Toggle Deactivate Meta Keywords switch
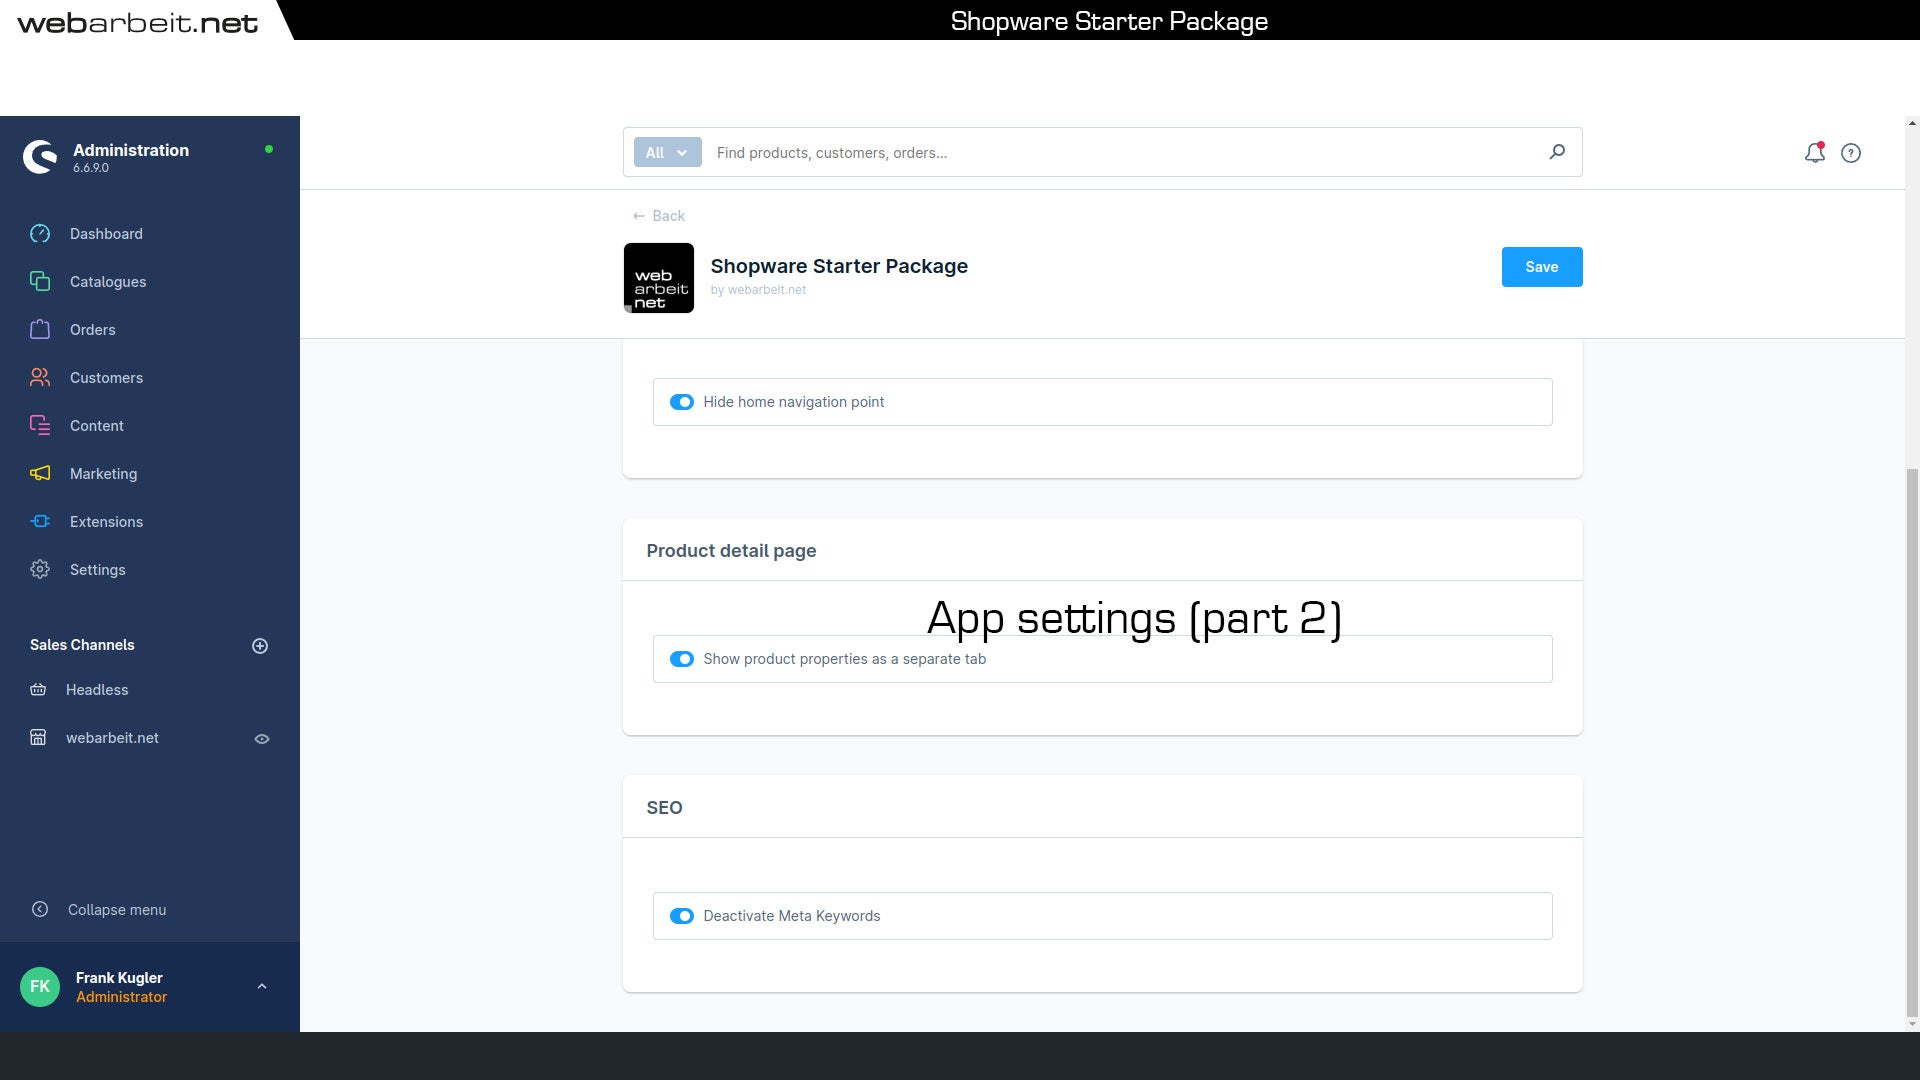This screenshot has height=1080, width=1920. [682, 916]
